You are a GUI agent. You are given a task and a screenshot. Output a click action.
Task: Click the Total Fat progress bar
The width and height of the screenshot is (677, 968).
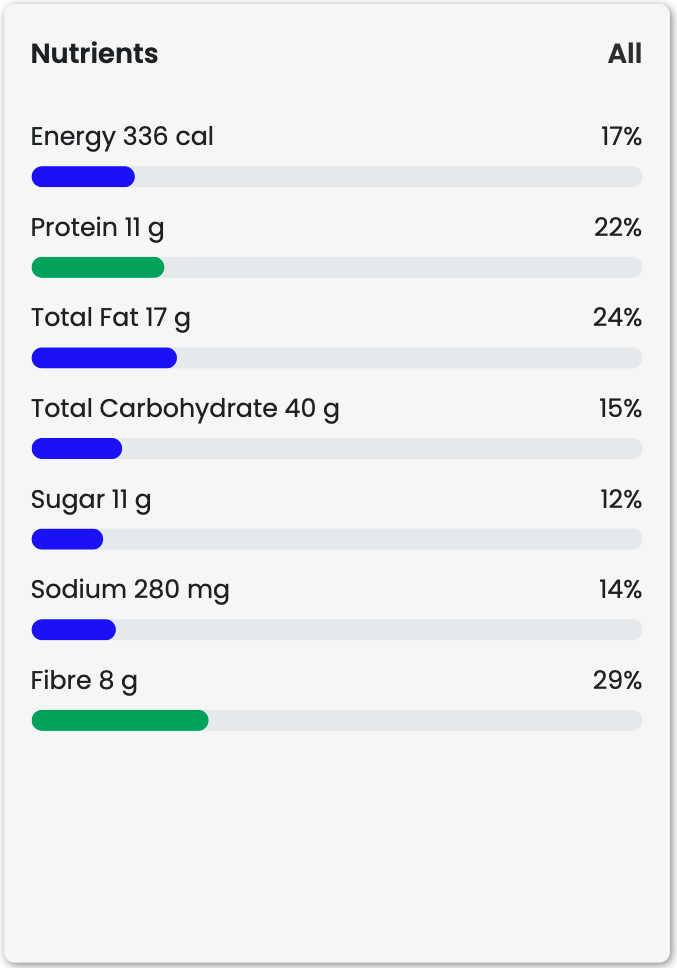pyautogui.click(x=104, y=358)
